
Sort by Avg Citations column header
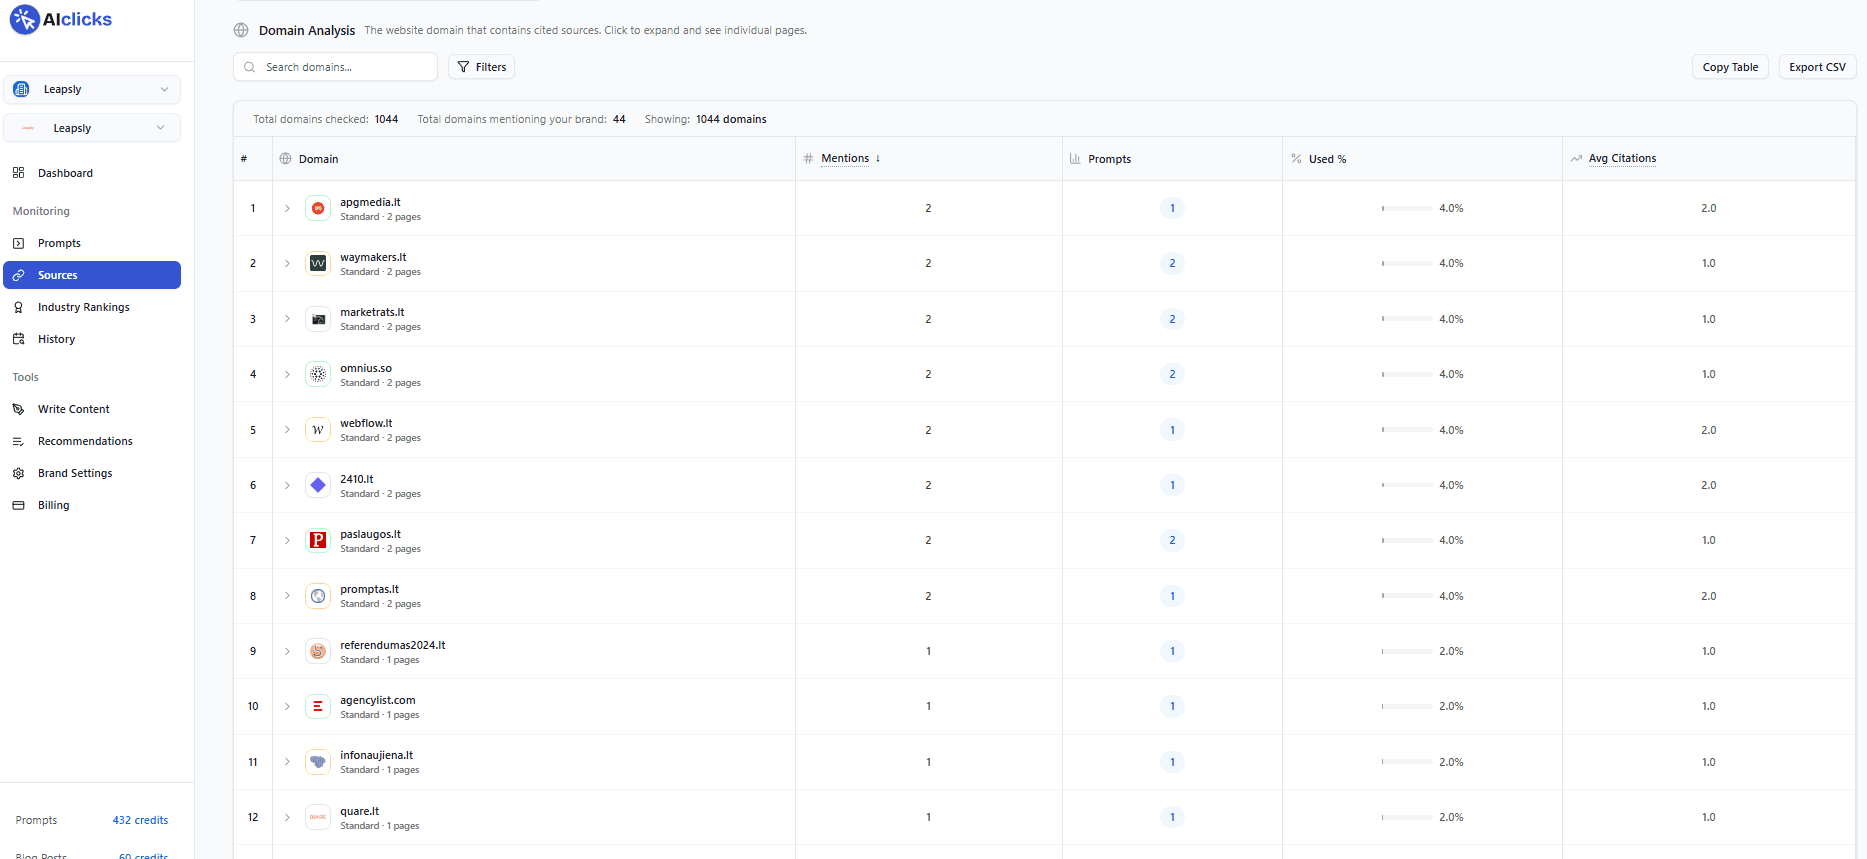pyautogui.click(x=1622, y=158)
